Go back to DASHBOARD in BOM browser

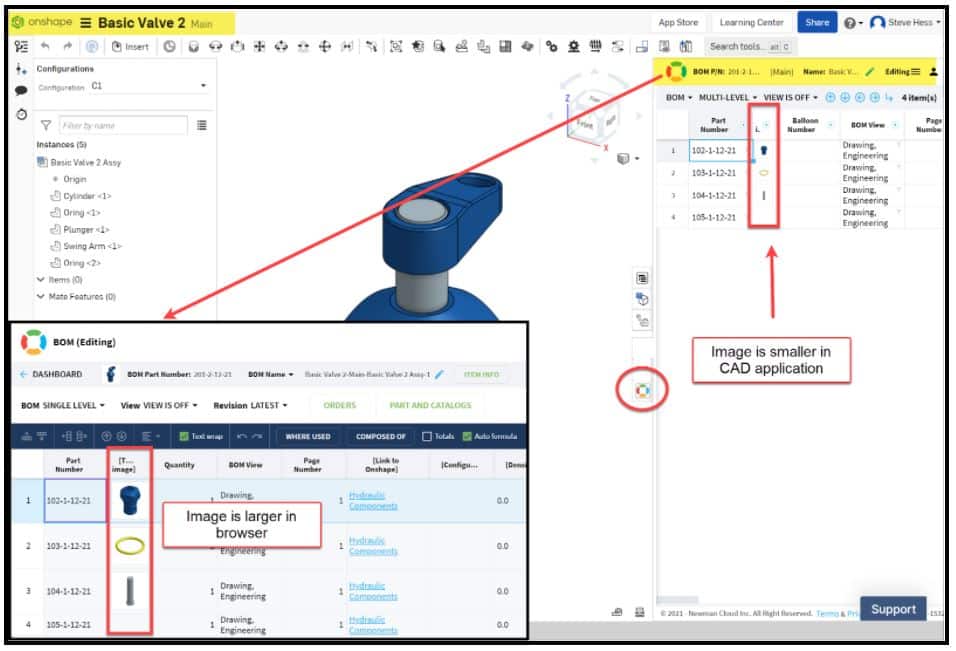tap(51, 374)
